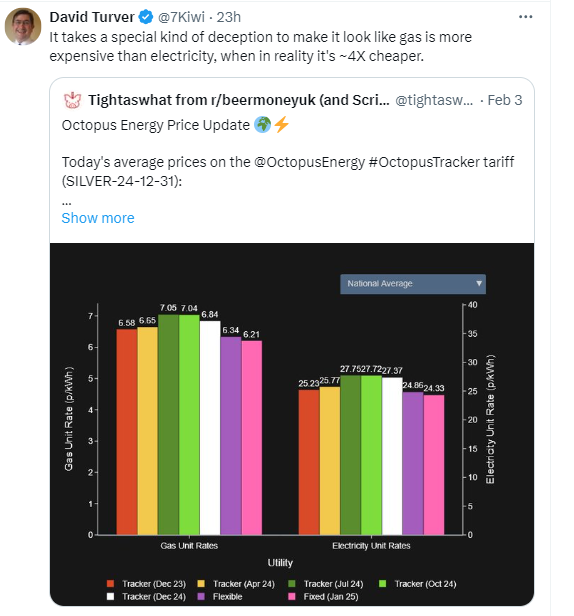Open the three-dot more options menu
This screenshot has width=574, height=616.
[x=525, y=17]
